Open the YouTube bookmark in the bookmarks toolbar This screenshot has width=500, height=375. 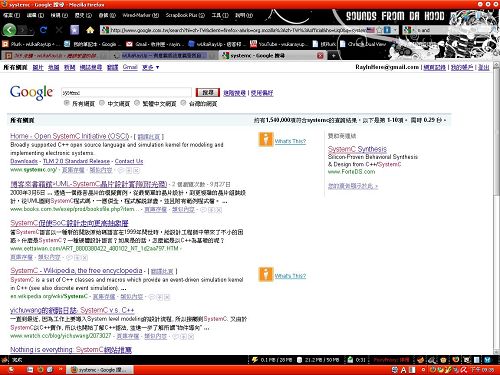[278, 44]
